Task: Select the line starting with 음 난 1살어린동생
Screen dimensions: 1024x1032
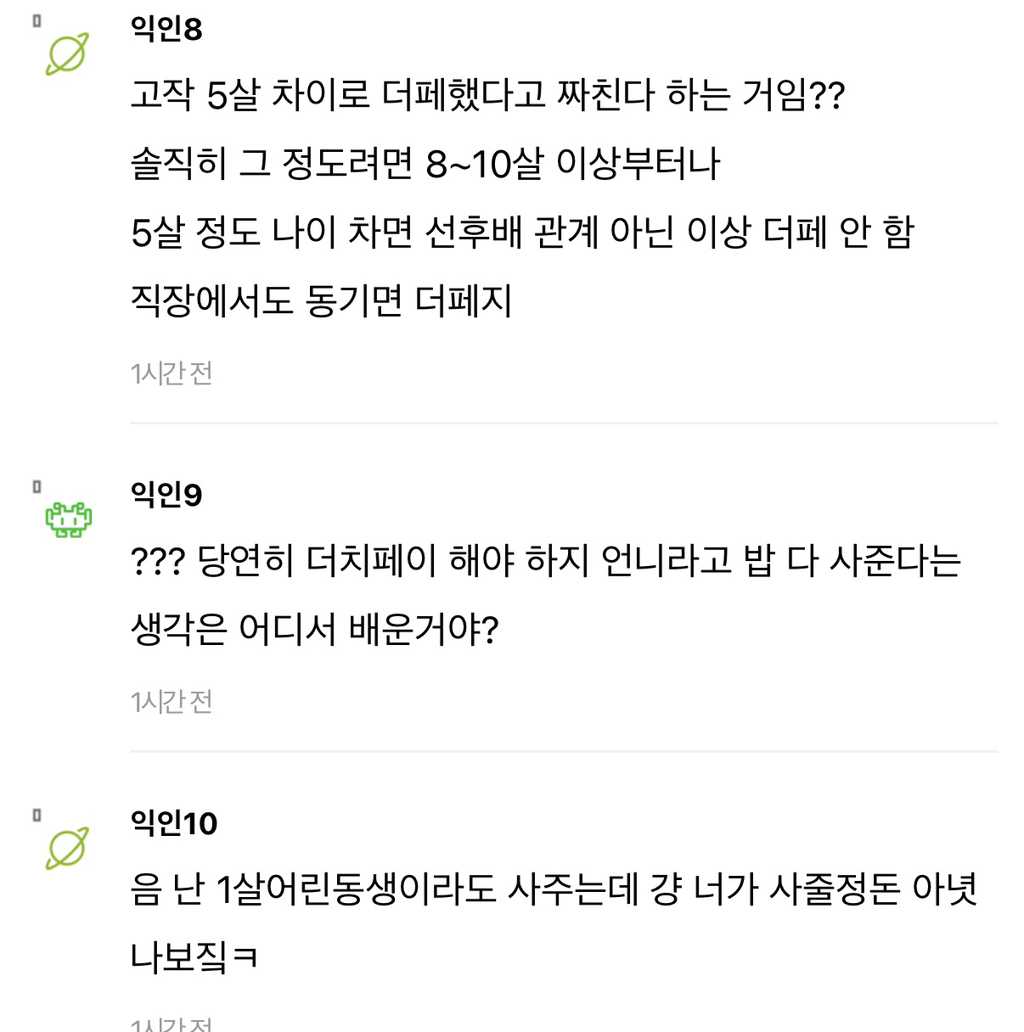Action: pyautogui.click(x=553, y=889)
